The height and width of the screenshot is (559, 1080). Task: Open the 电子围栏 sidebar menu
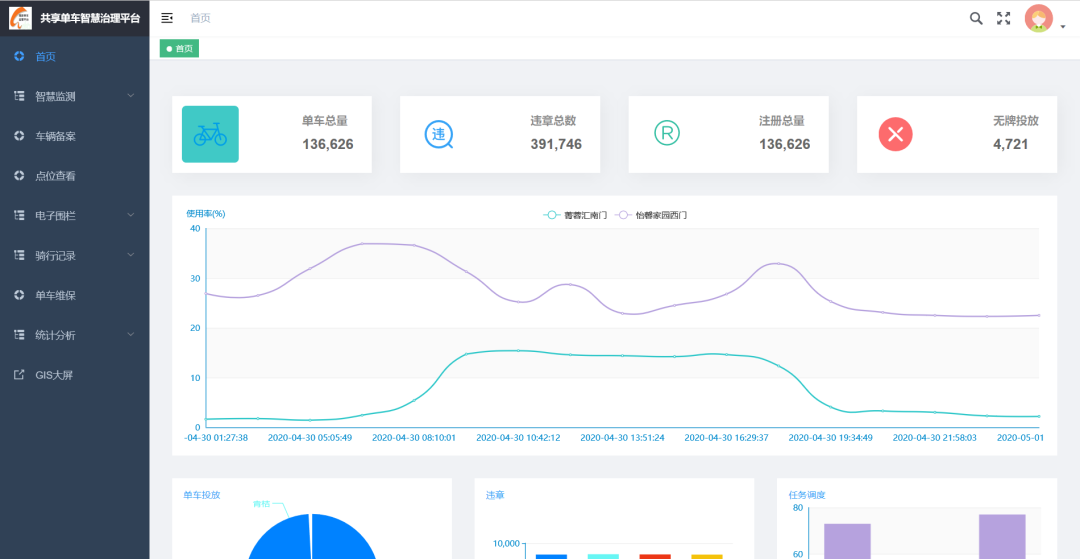click(74, 215)
